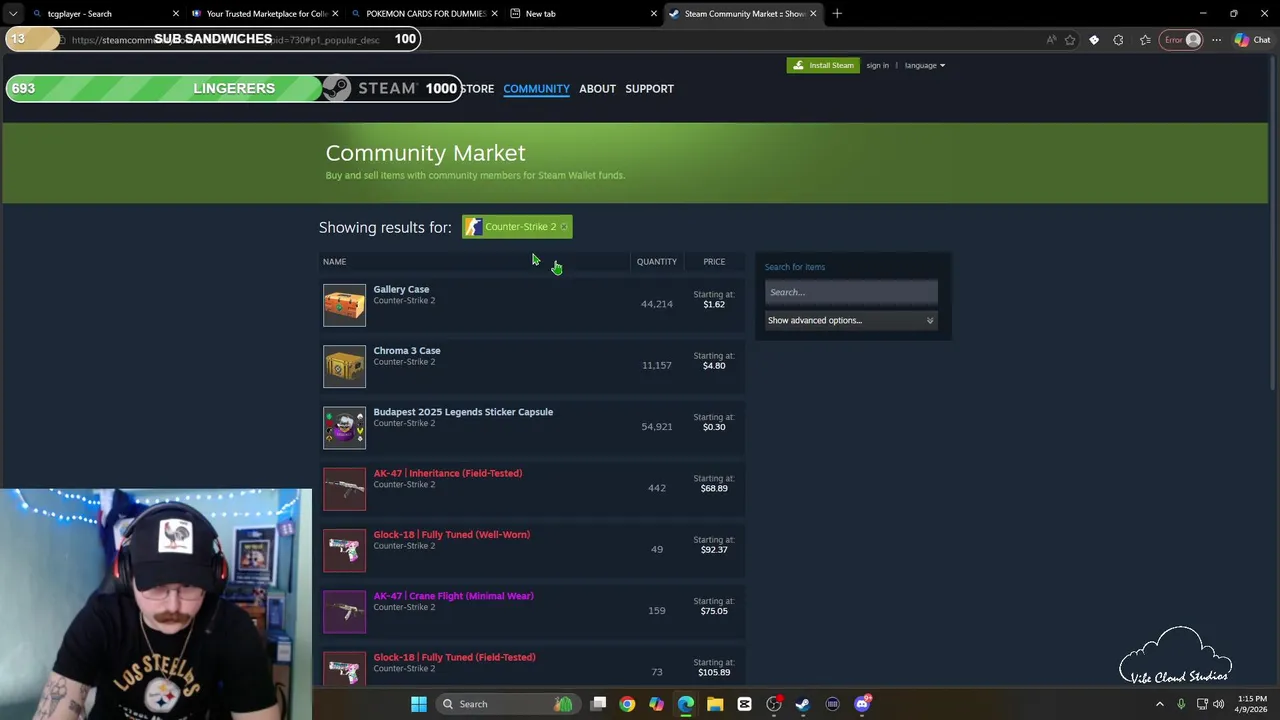This screenshot has width=1280, height=720.
Task: Open the STORE menu
Action: (x=477, y=89)
